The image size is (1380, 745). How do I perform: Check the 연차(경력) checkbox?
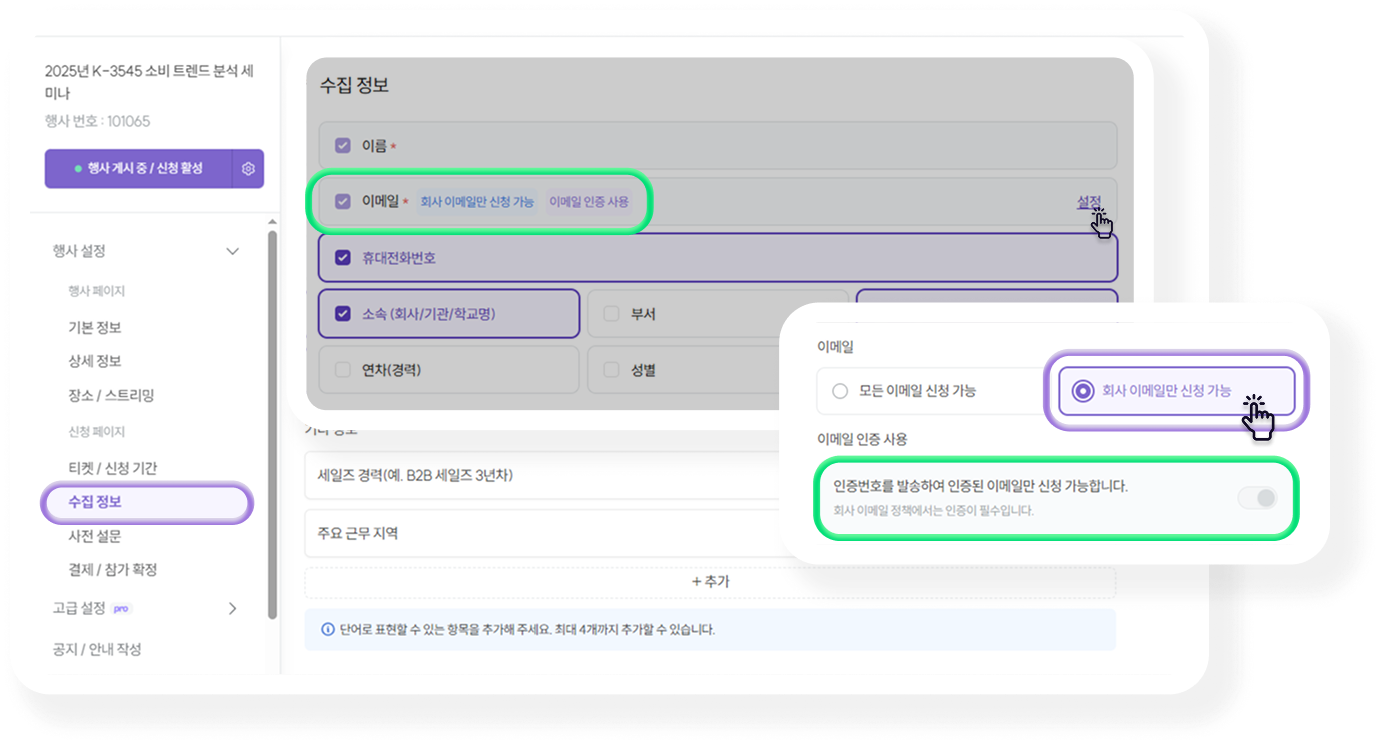[343, 370]
